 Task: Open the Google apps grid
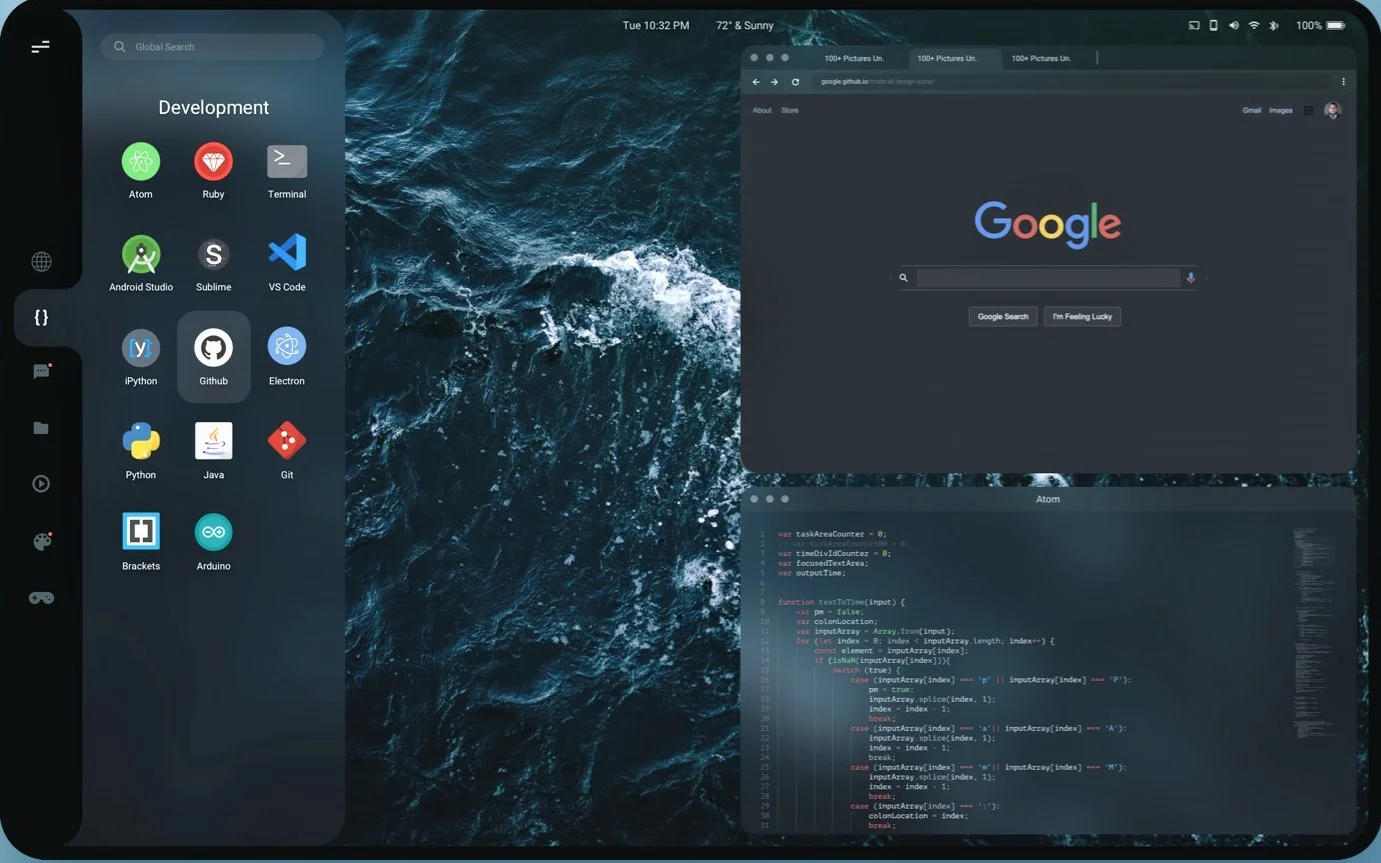pos(1308,111)
